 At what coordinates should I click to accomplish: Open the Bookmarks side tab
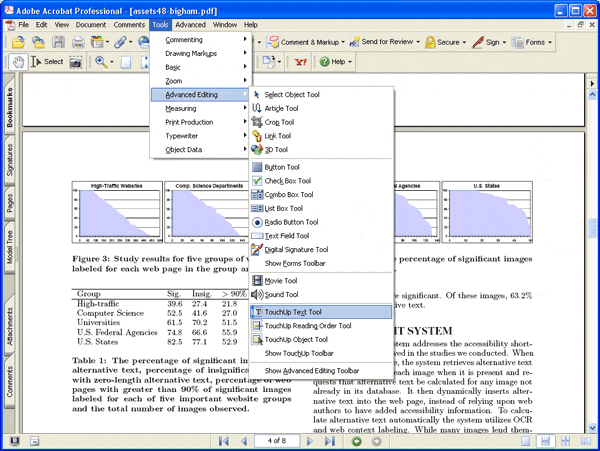(10, 107)
